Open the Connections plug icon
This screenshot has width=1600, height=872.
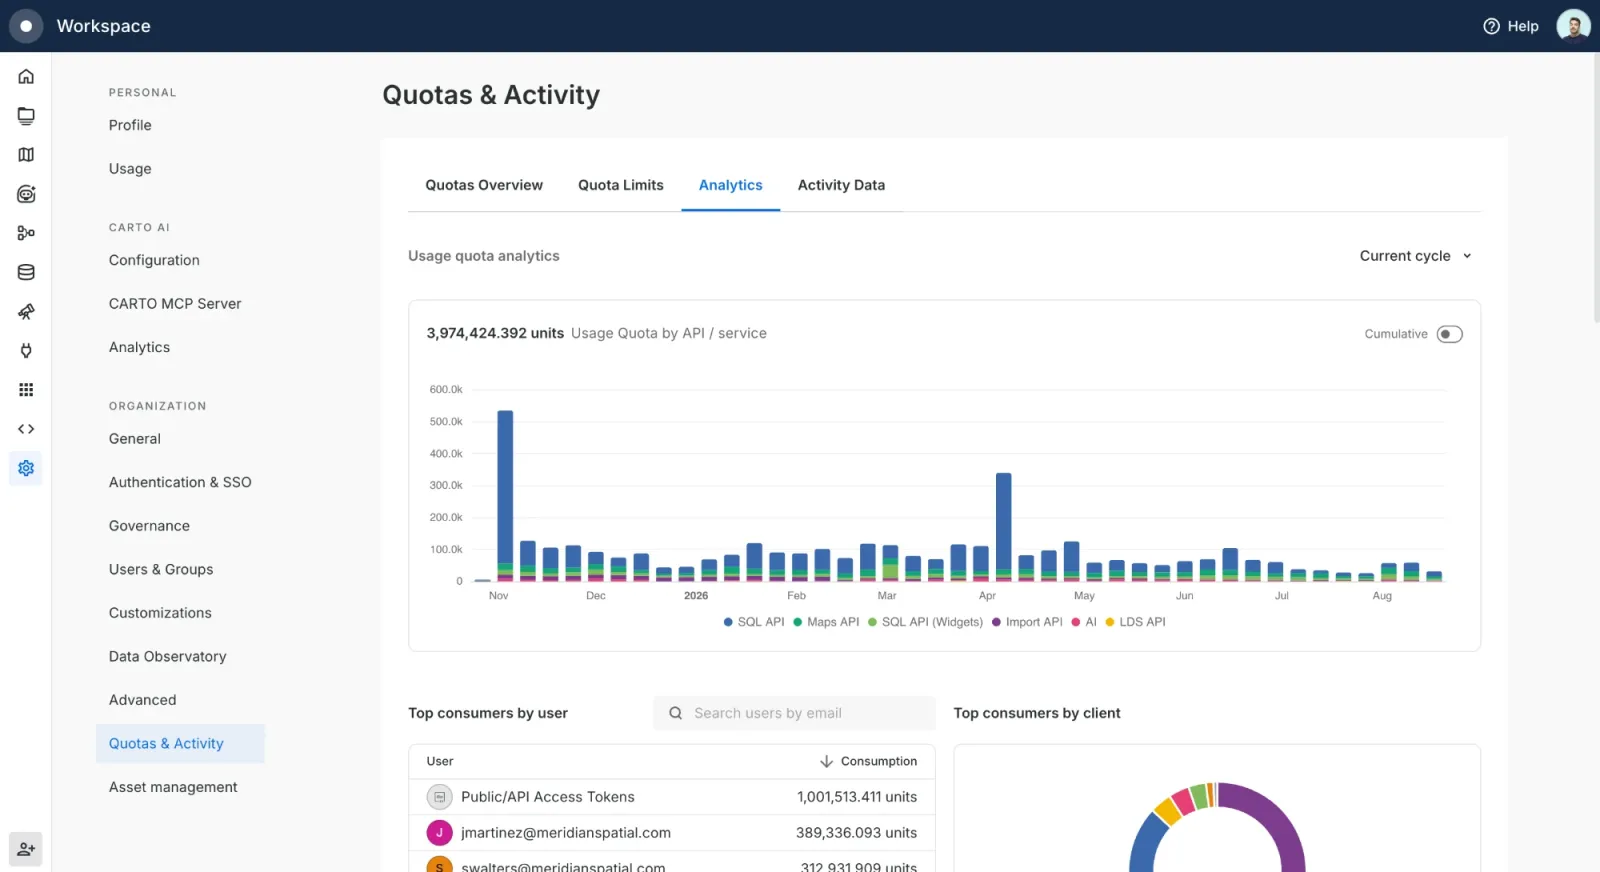click(x=26, y=350)
